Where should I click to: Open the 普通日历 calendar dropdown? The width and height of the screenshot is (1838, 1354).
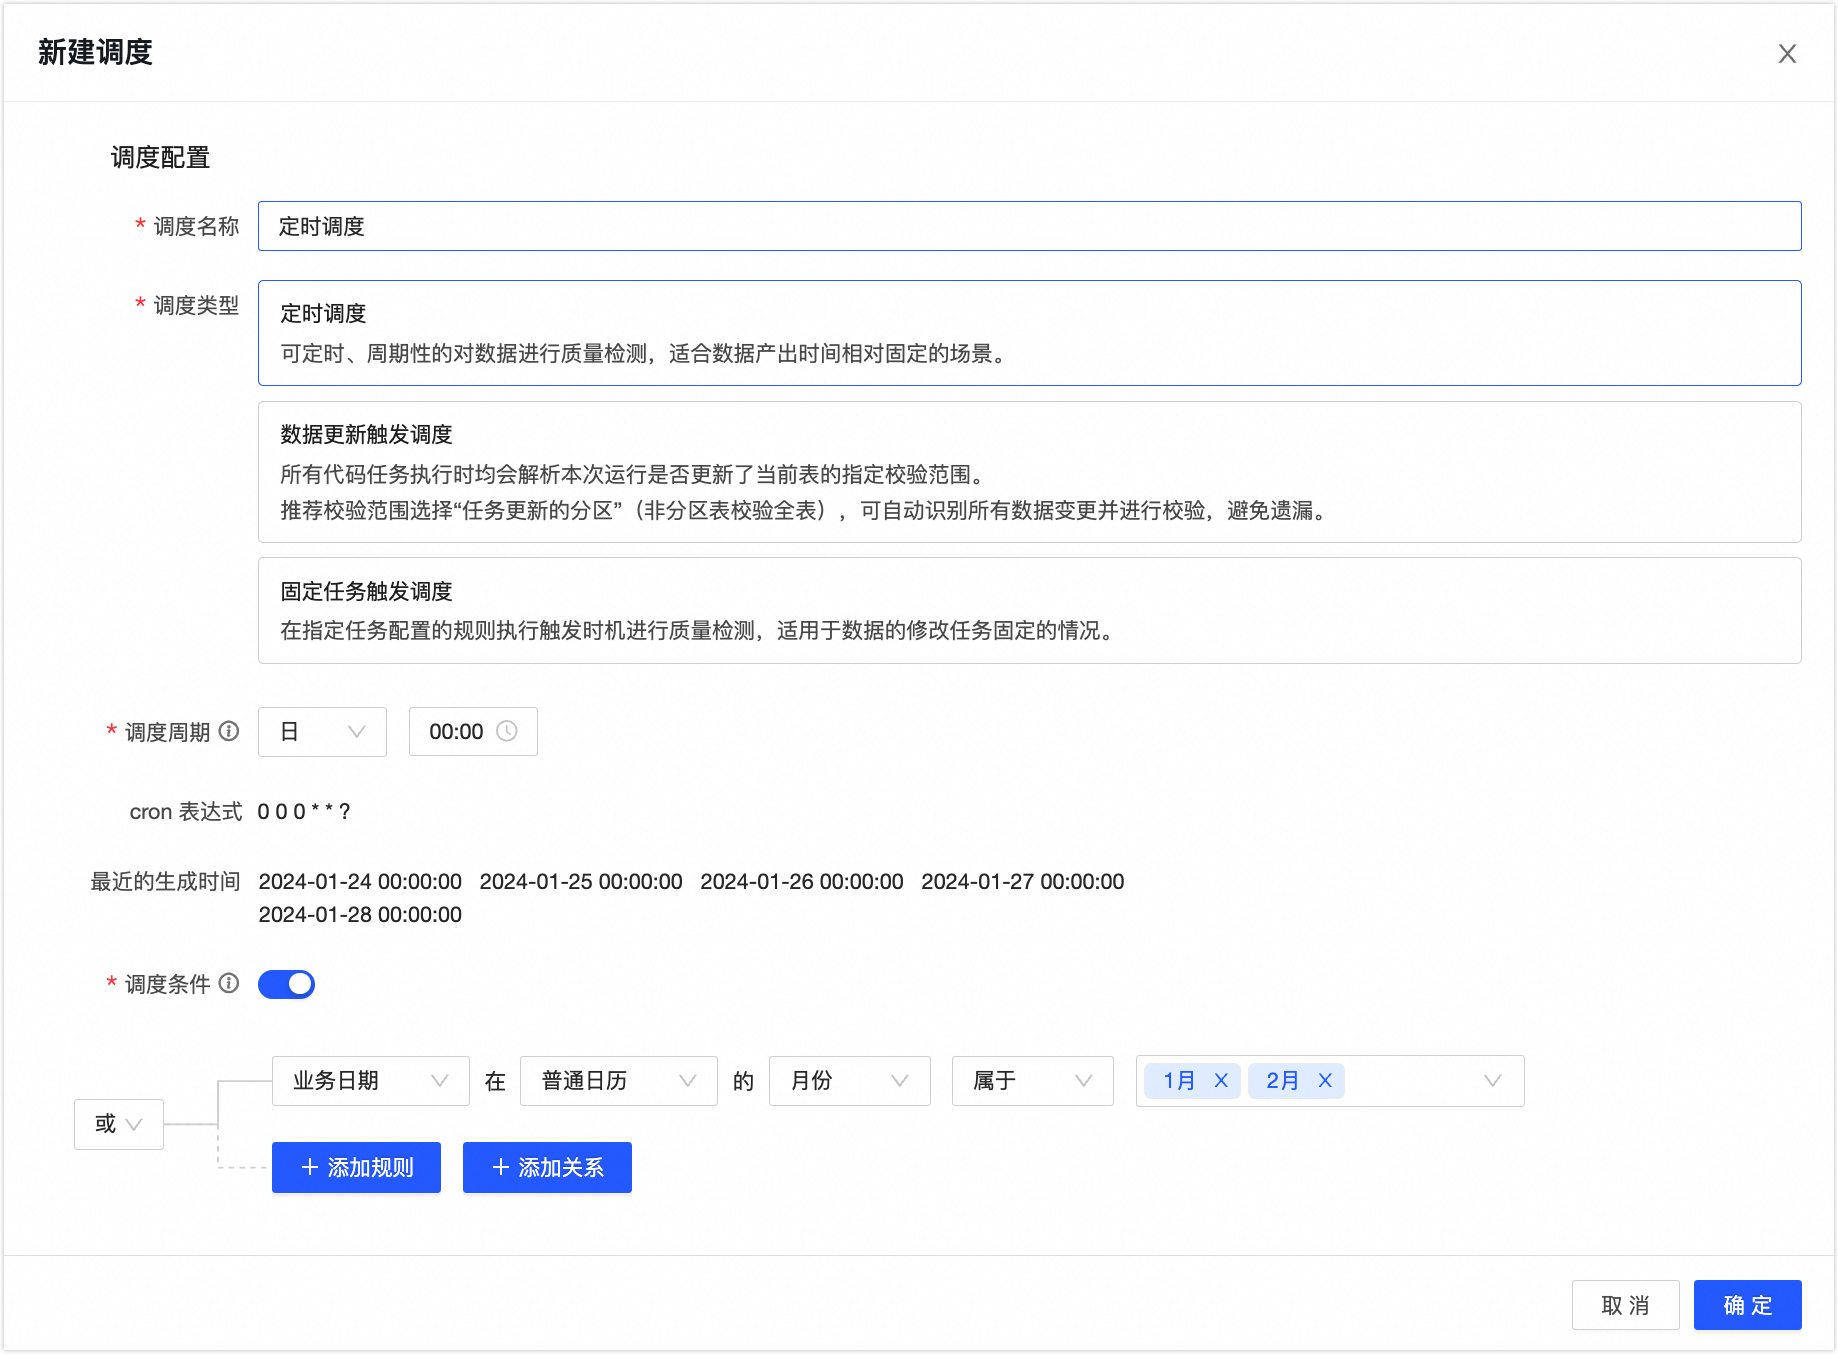tap(618, 1081)
